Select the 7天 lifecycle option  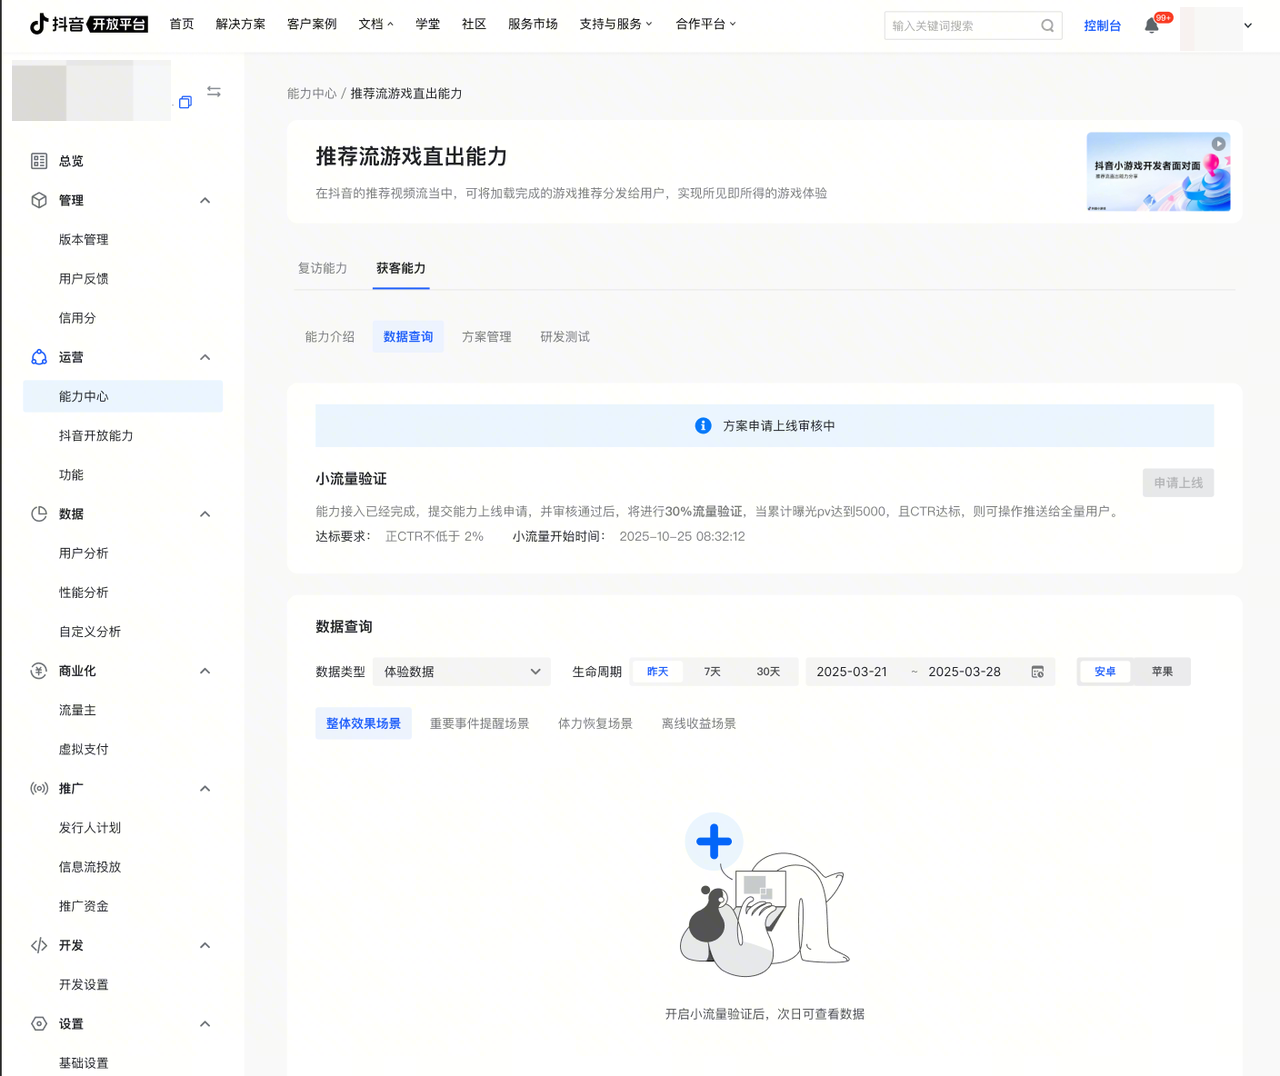(x=712, y=672)
